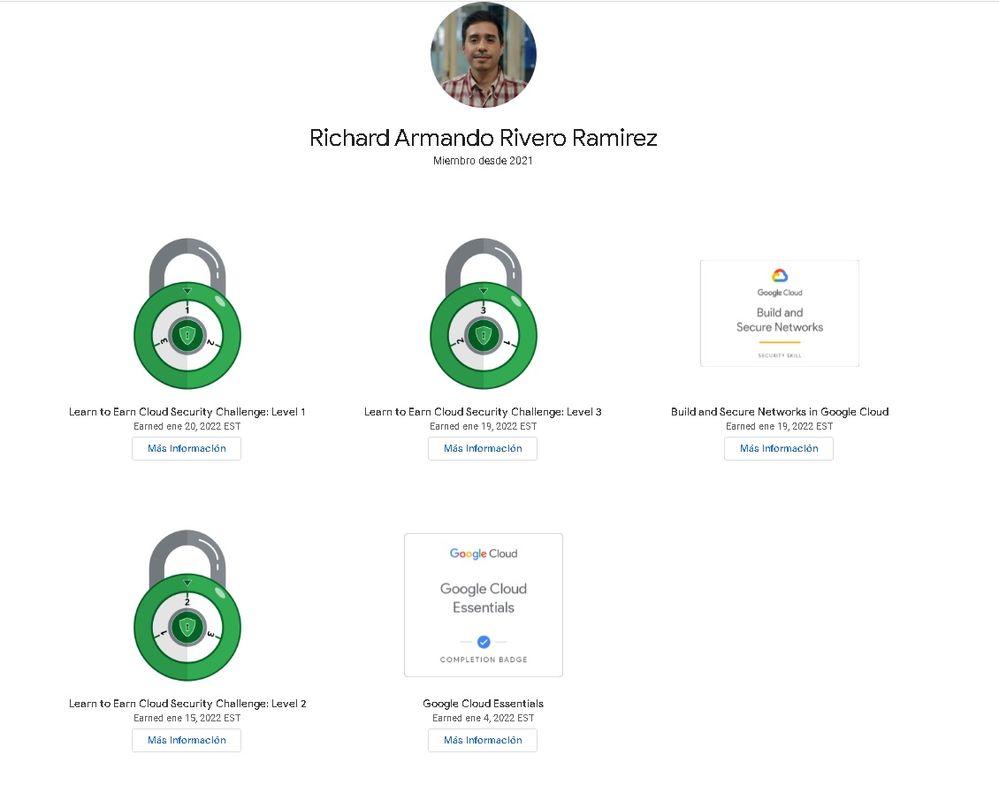Open the Google Cloud Essentials completion badge image
Image resolution: width=999 pixels, height=785 pixels.
pyautogui.click(x=483, y=605)
